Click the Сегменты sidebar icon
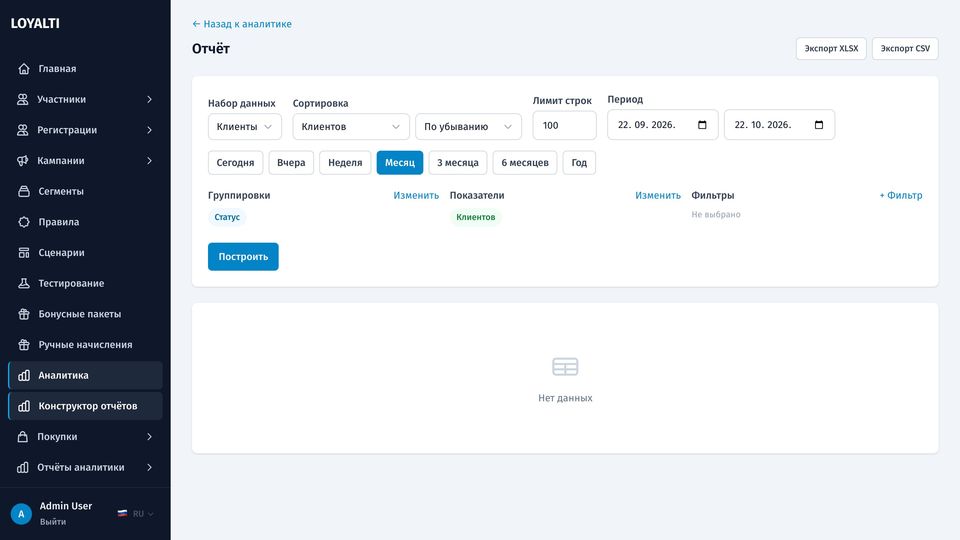 coord(24,191)
